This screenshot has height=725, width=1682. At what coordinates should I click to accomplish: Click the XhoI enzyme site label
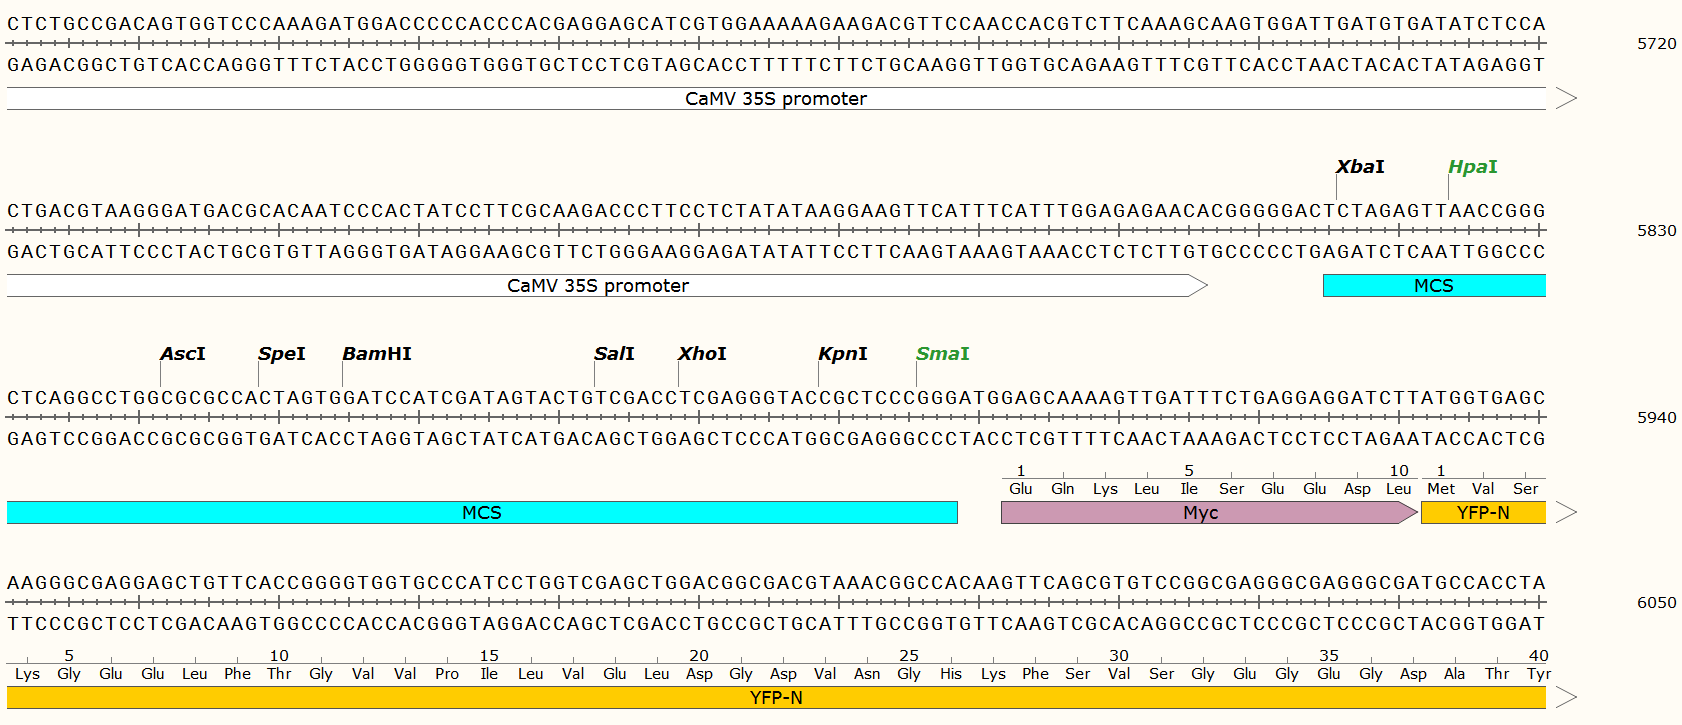click(x=701, y=354)
